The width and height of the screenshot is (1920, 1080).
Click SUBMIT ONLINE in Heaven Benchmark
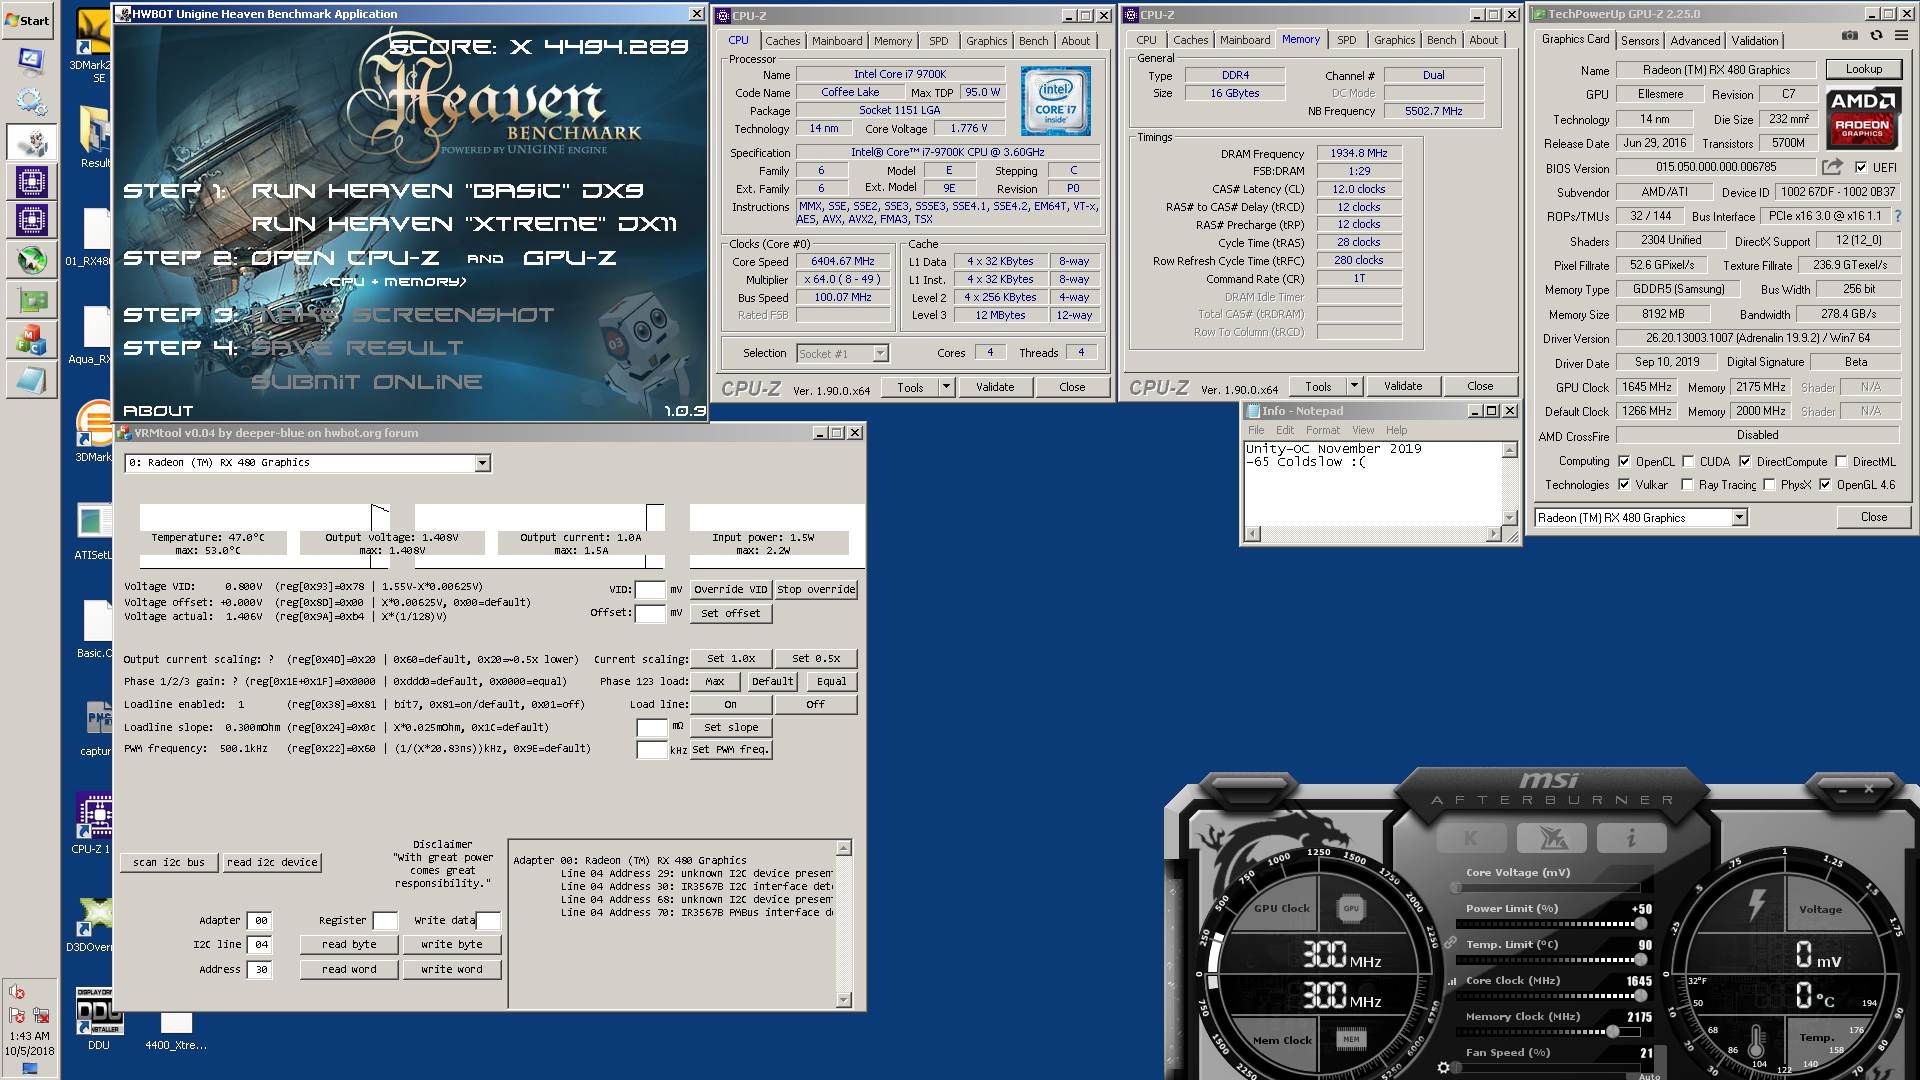click(x=366, y=382)
